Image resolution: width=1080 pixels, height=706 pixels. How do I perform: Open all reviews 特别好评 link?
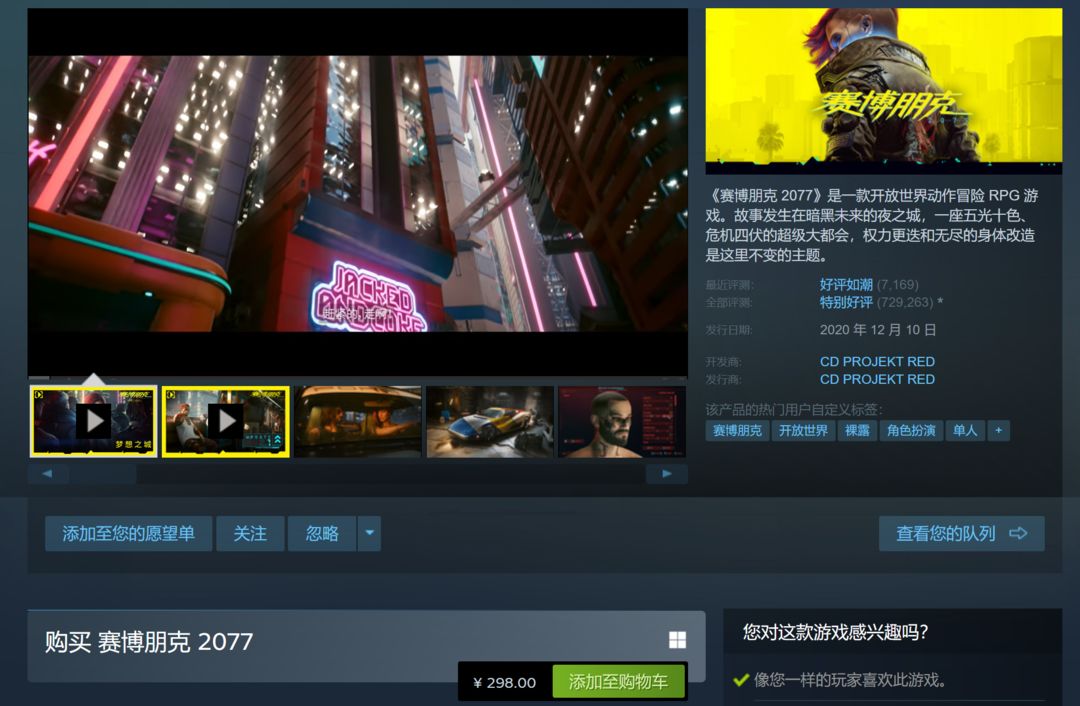click(x=846, y=302)
